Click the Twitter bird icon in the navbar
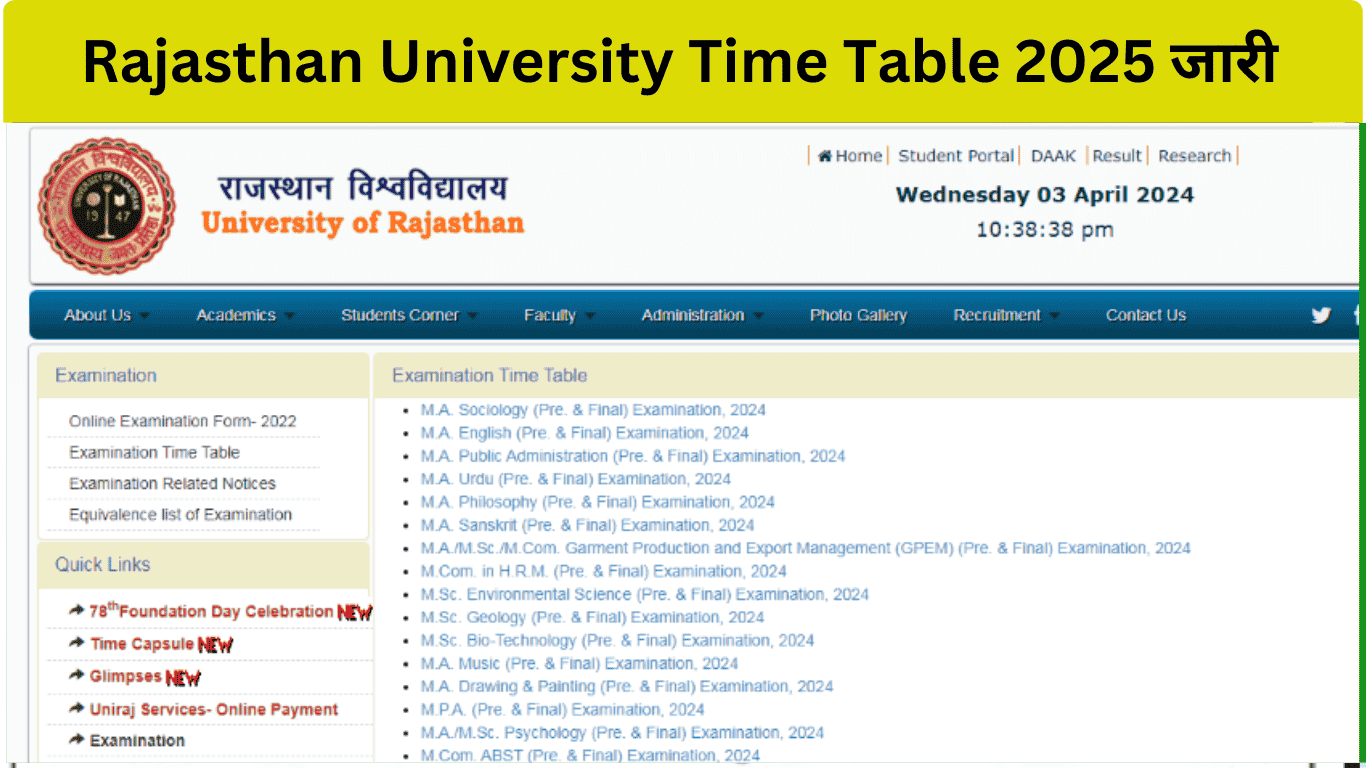This screenshot has height=768, width=1366. click(1320, 315)
